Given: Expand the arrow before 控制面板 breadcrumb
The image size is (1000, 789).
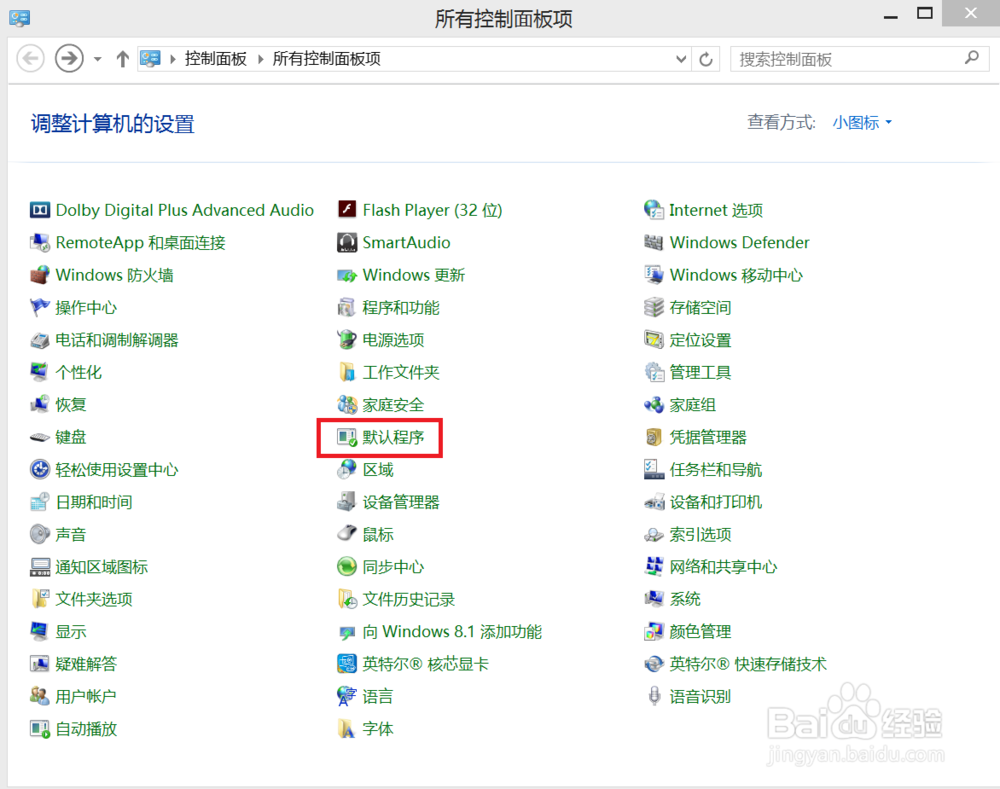Looking at the screenshot, I should pyautogui.click(x=173, y=59).
